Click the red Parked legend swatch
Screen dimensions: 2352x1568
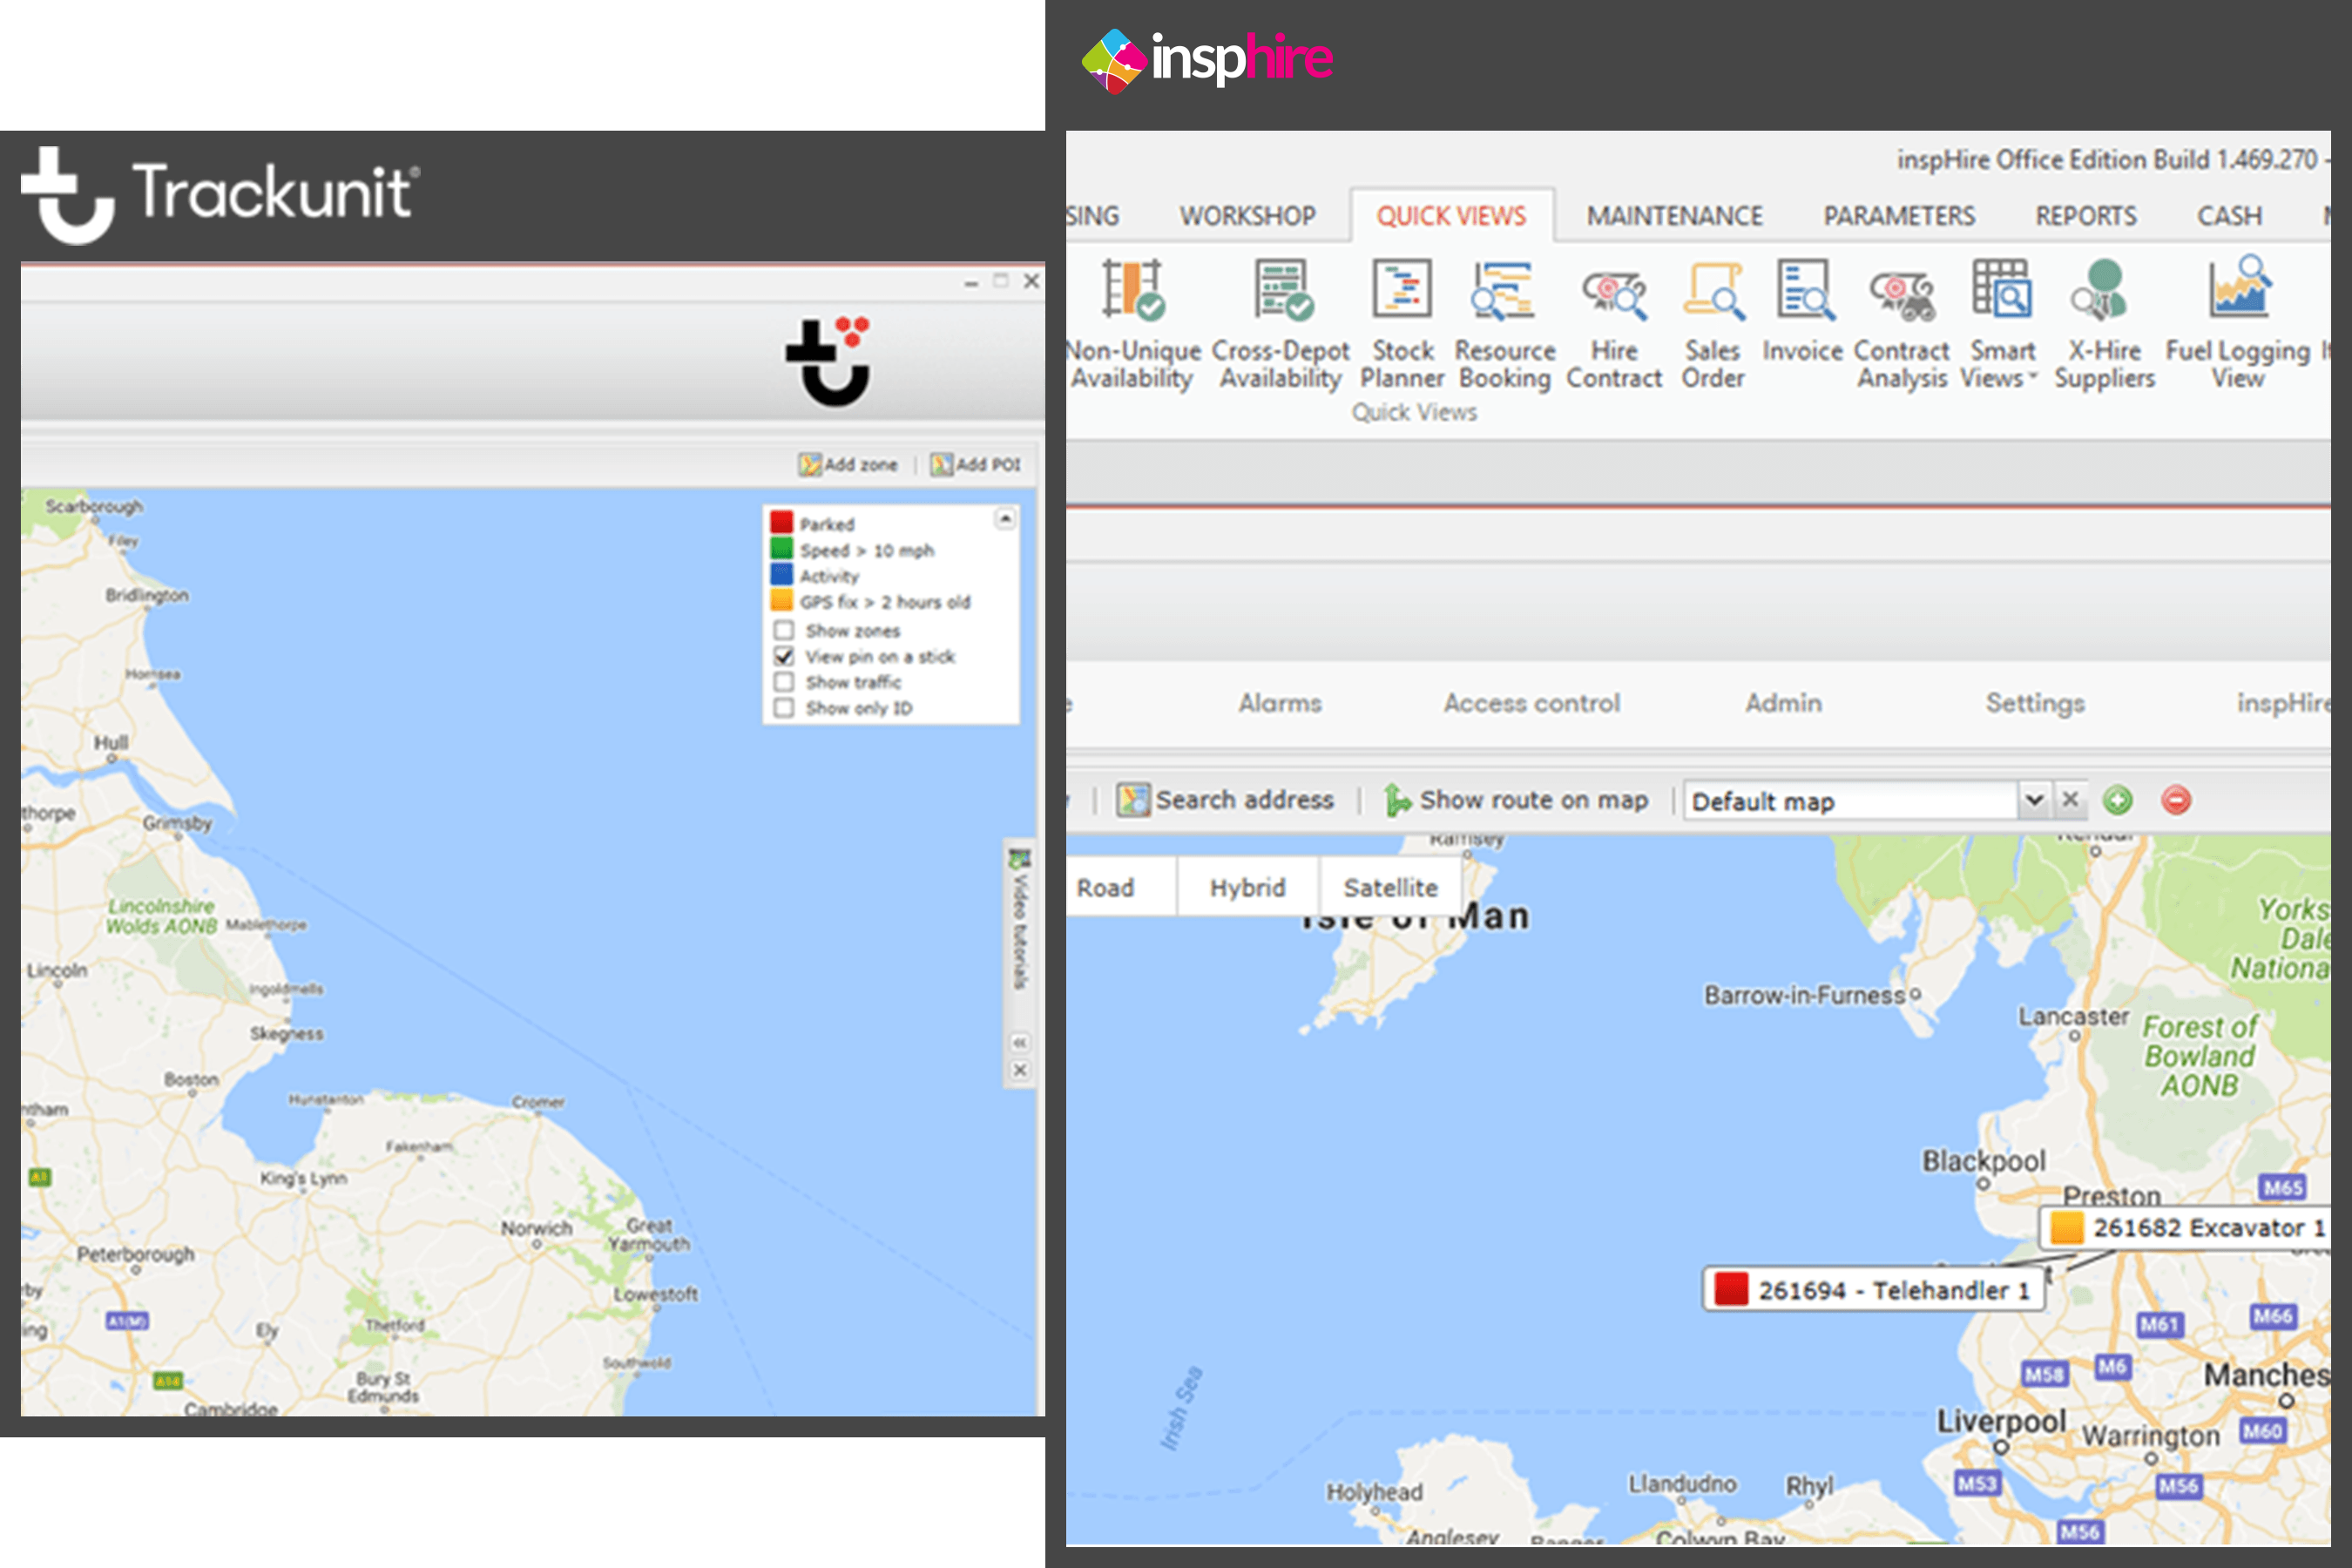click(781, 522)
